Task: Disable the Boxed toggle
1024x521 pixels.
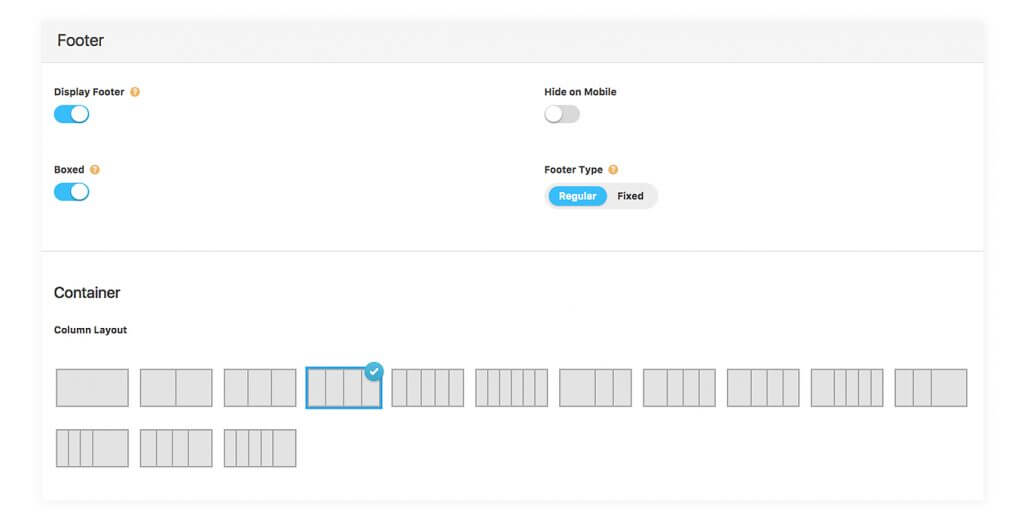Action: 72,192
